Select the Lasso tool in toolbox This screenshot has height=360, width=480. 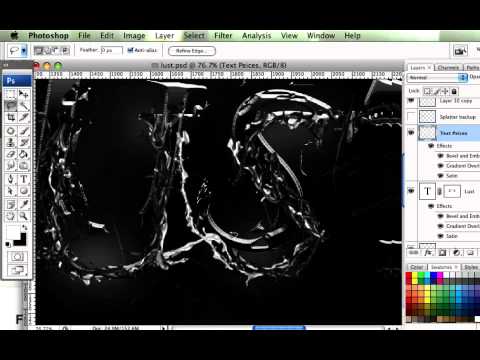pos(11,106)
